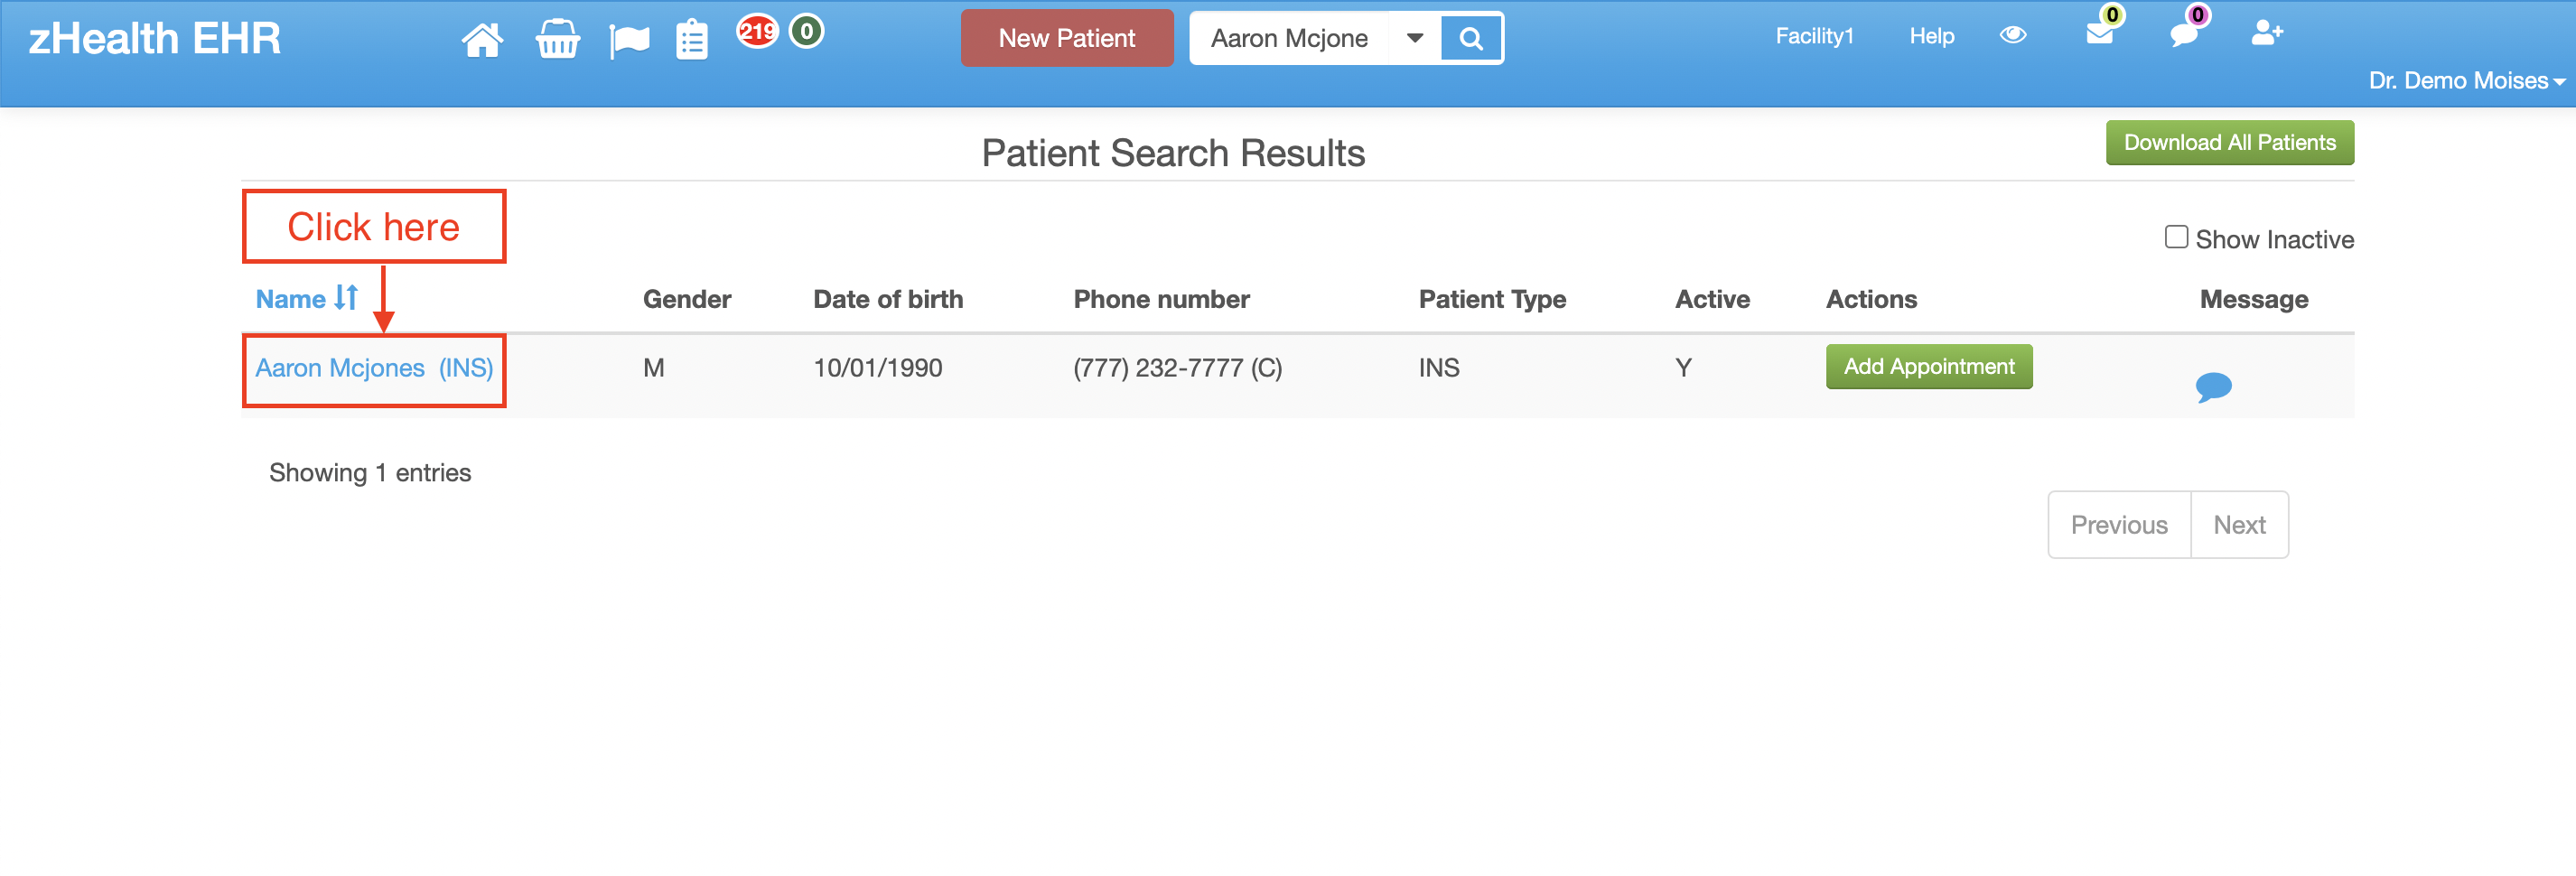Click the Patient Search Results heading
Image resolution: width=2576 pixels, height=876 pixels.
[x=1172, y=153]
